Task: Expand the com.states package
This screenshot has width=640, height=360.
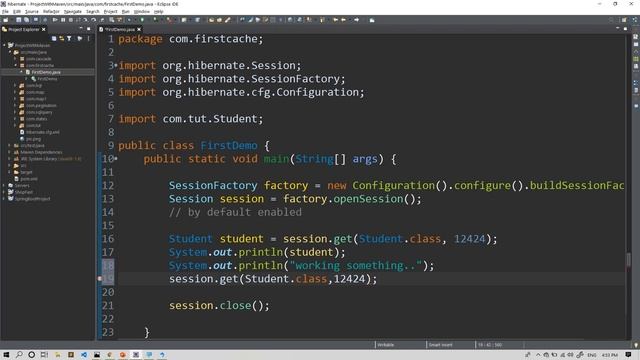Action: (x=15, y=119)
